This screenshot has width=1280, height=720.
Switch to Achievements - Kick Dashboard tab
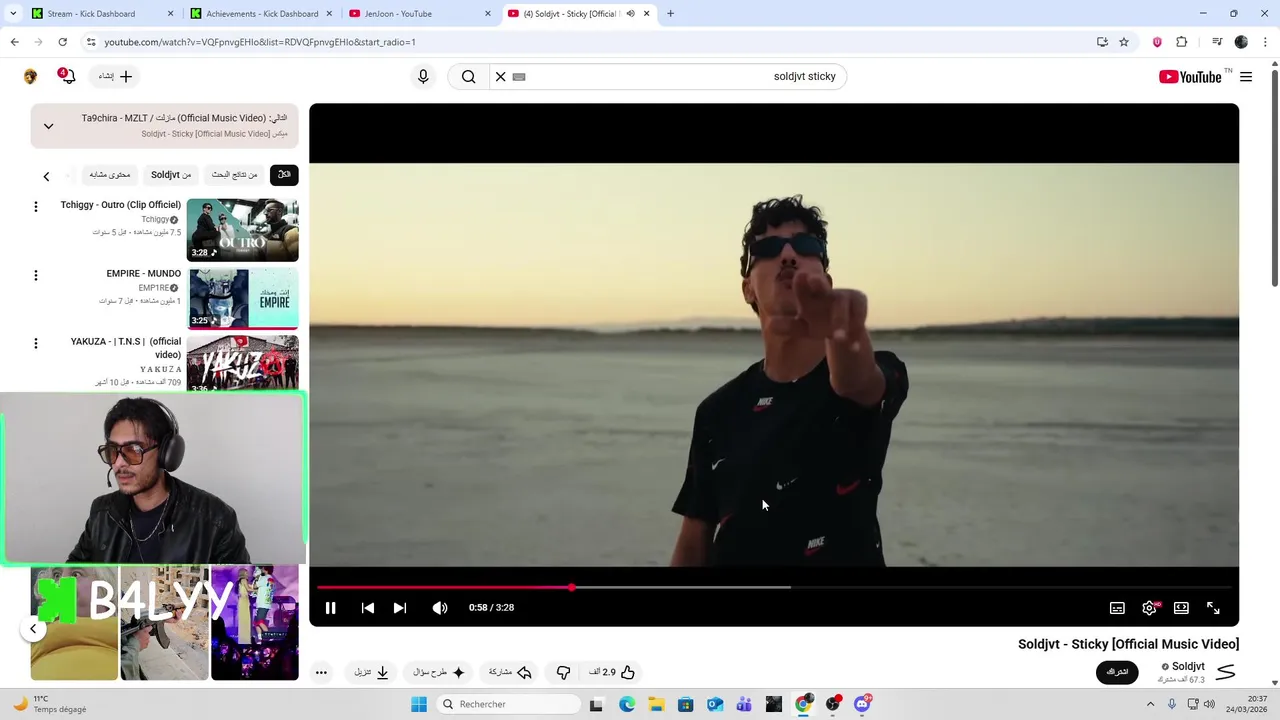[262, 14]
